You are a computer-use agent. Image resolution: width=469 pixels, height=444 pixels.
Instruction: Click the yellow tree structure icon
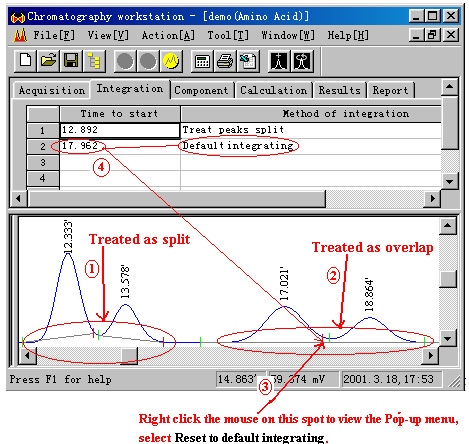94,61
